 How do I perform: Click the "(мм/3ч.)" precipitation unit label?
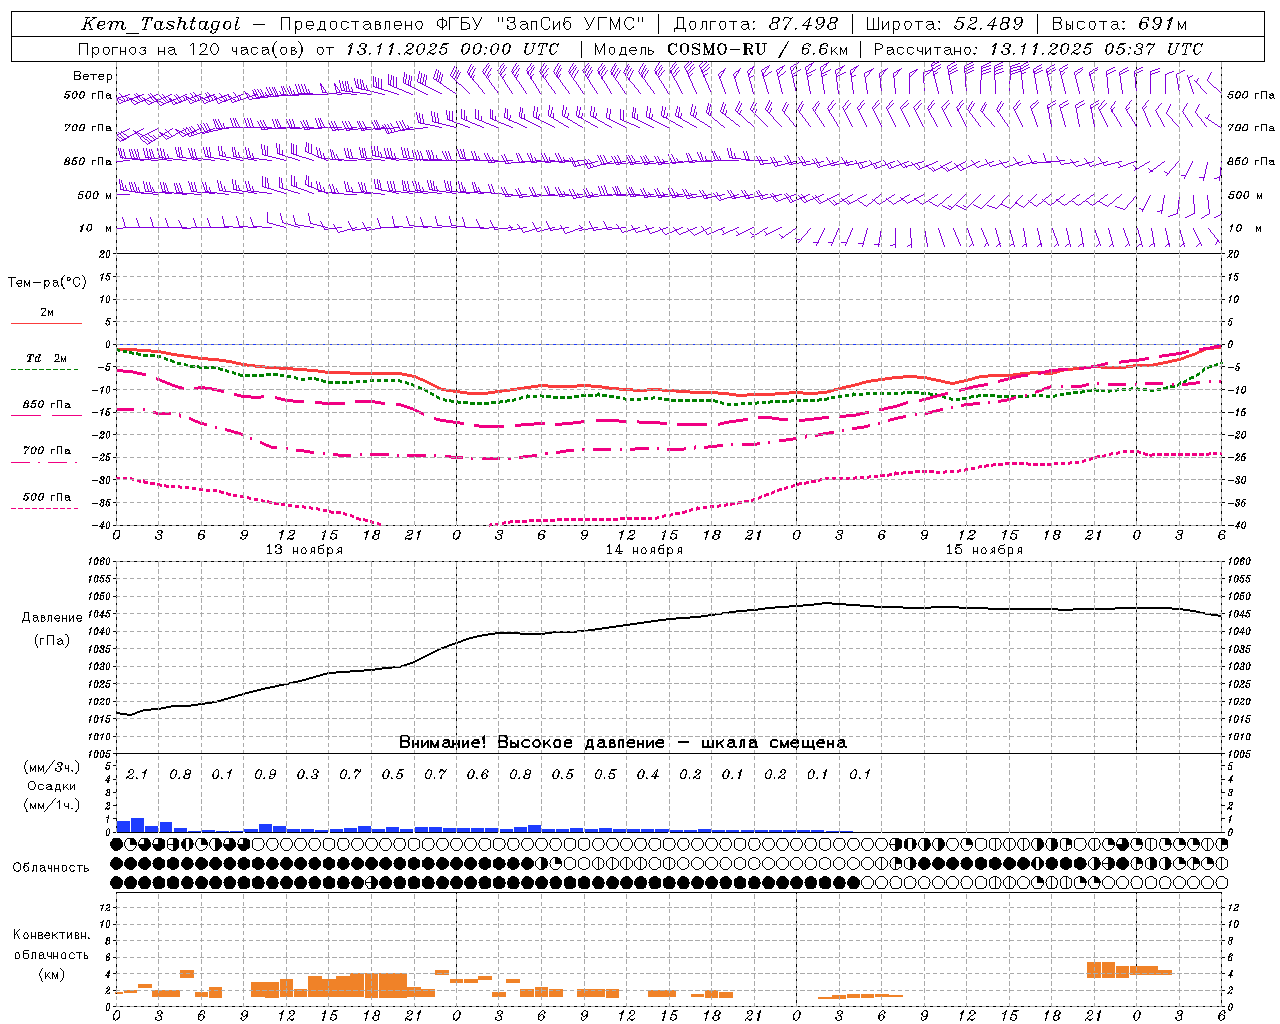pyautogui.click(x=51, y=767)
